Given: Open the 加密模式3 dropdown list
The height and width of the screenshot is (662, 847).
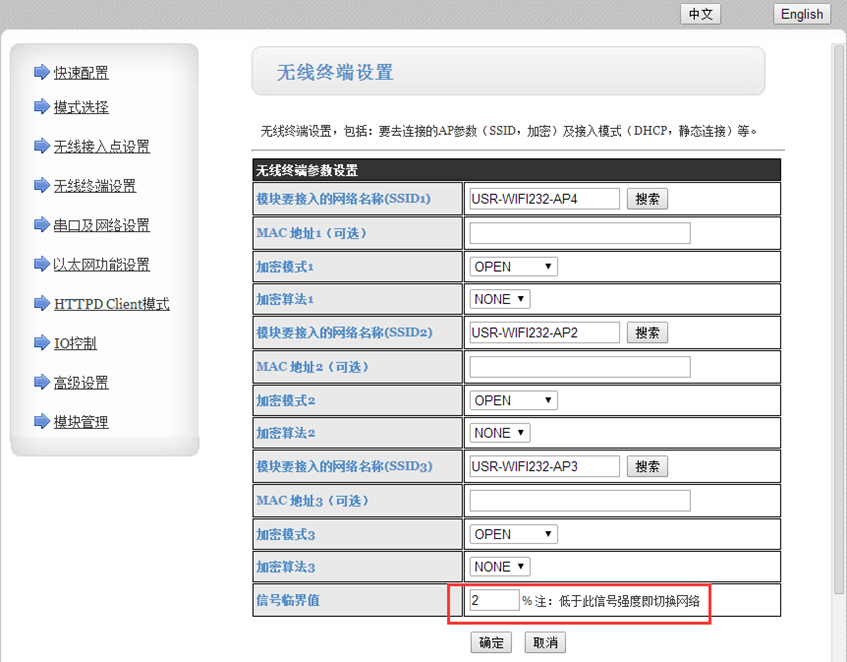Looking at the screenshot, I should 513,534.
